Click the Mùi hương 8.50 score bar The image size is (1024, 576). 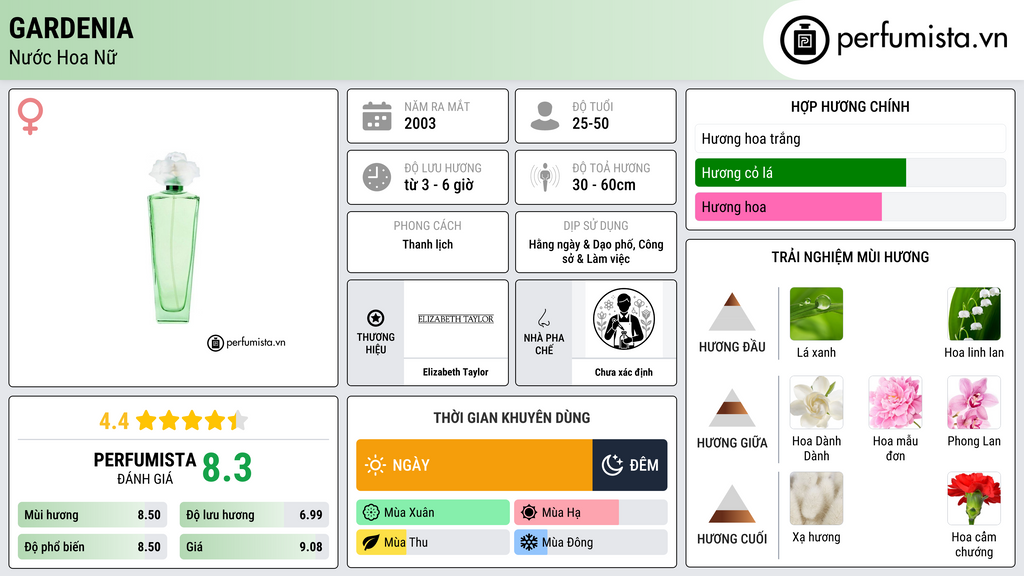(x=93, y=515)
